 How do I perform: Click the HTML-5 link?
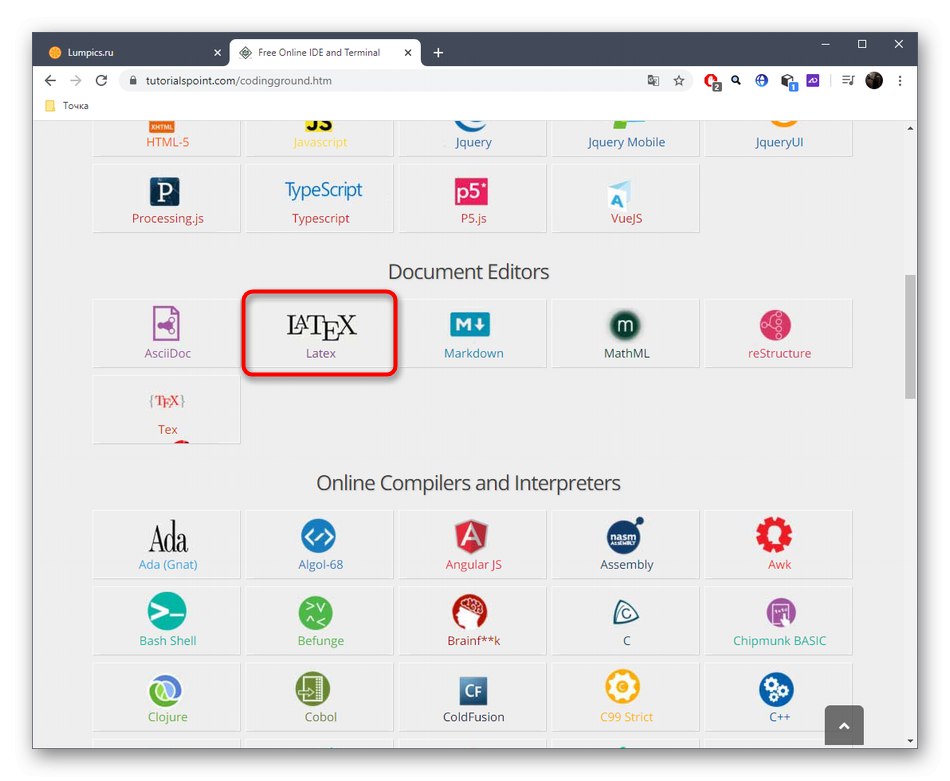167,142
